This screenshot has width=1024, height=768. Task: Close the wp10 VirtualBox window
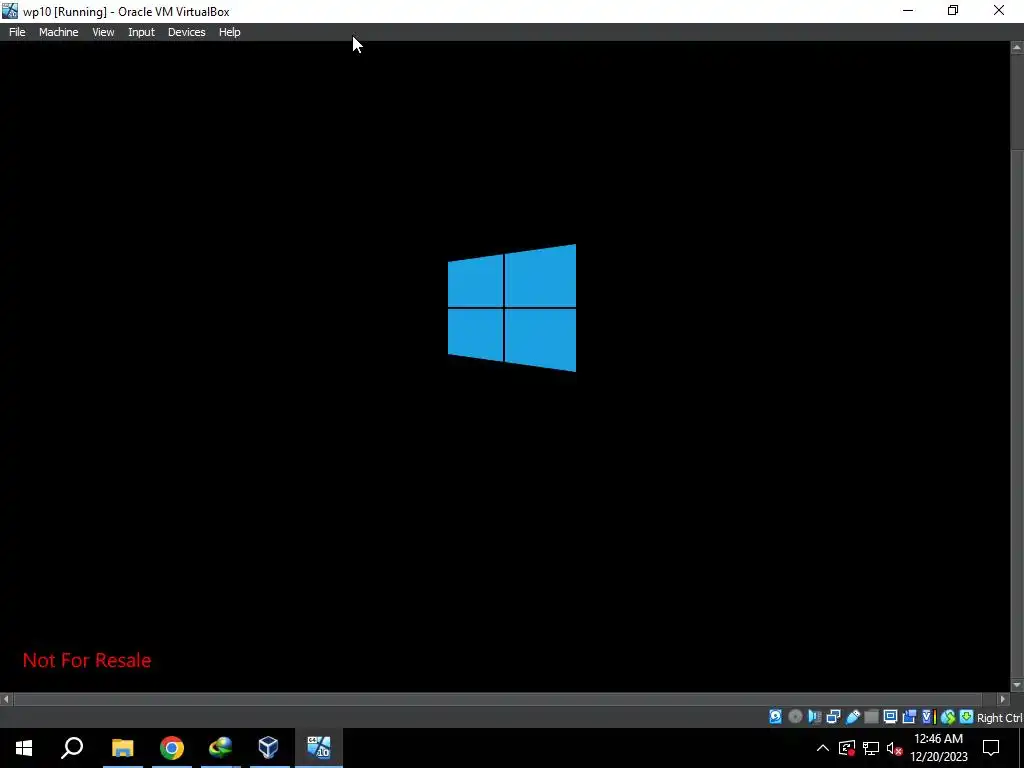(999, 10)
